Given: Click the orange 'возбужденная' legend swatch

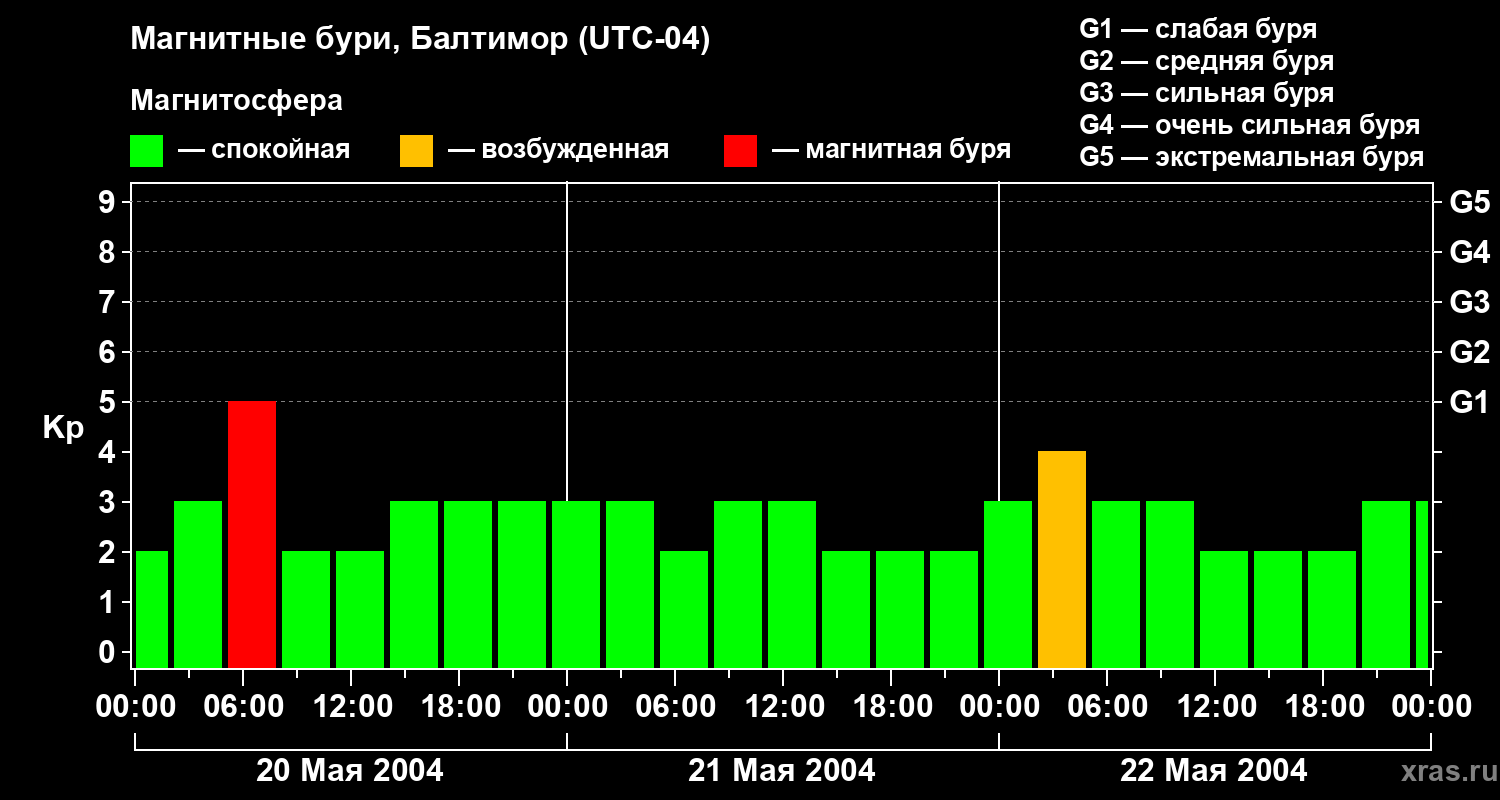Looking at the screenshot, I should click(416, 151).
